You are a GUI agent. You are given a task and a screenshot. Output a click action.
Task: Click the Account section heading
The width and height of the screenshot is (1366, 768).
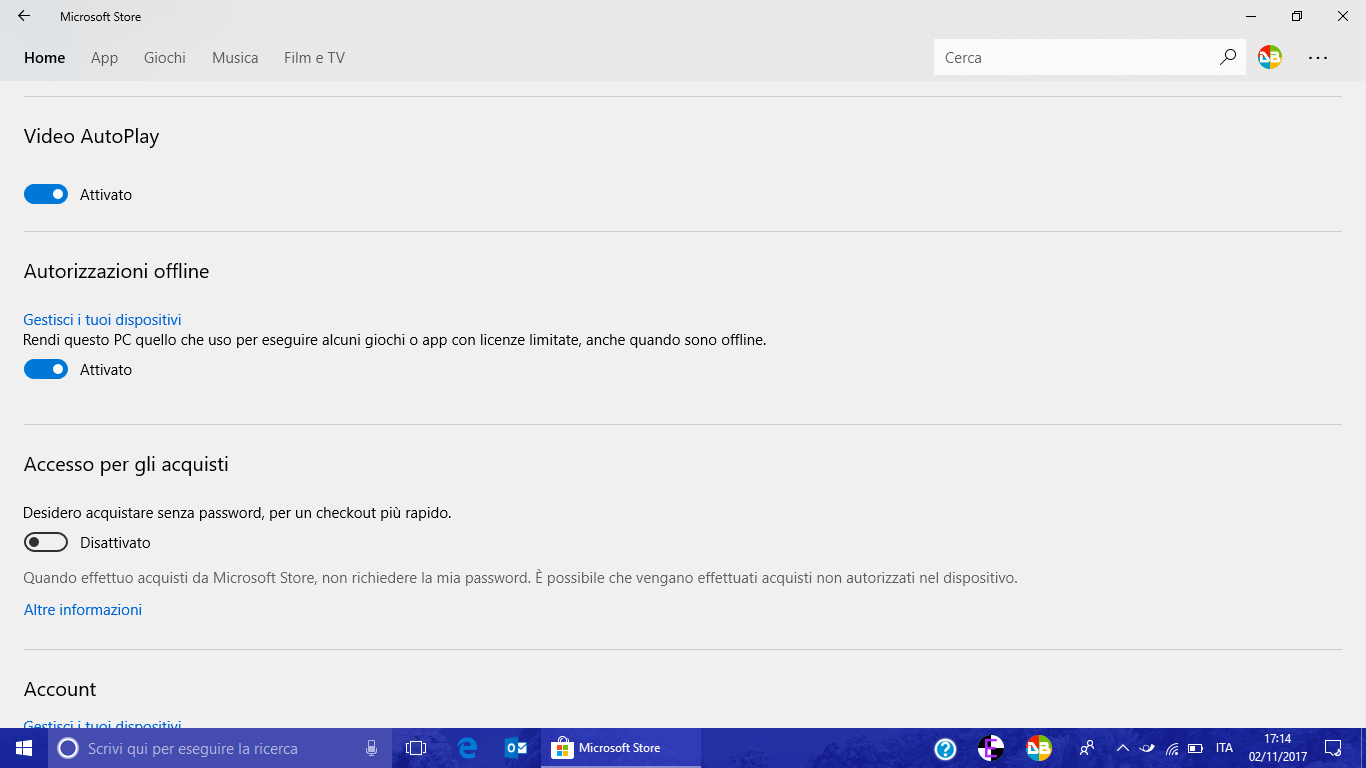(x=60, y=689)
